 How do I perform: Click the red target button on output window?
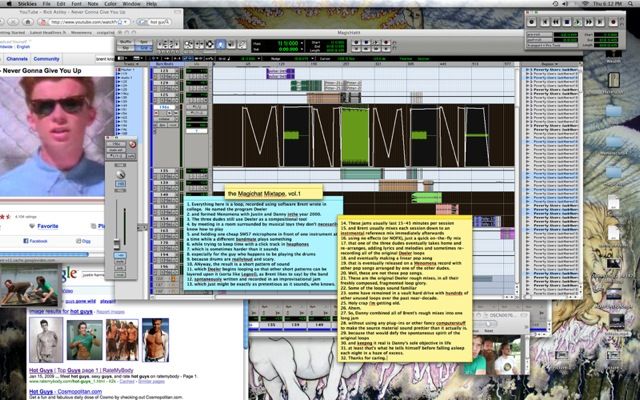(132, 144)
